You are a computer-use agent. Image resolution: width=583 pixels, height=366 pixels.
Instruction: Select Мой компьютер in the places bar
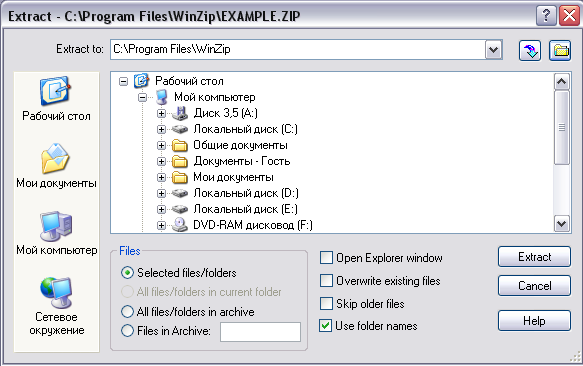(56, 232)
